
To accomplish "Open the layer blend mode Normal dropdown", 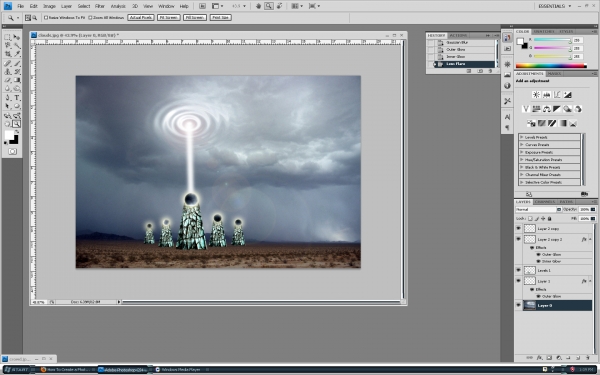I will pos(538,210).
